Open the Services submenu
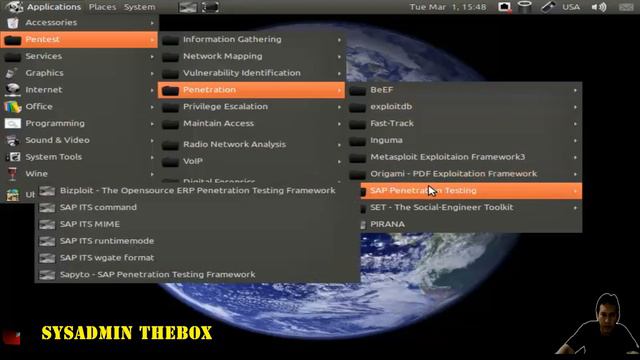640x360 pixels. tap(79, 56)
